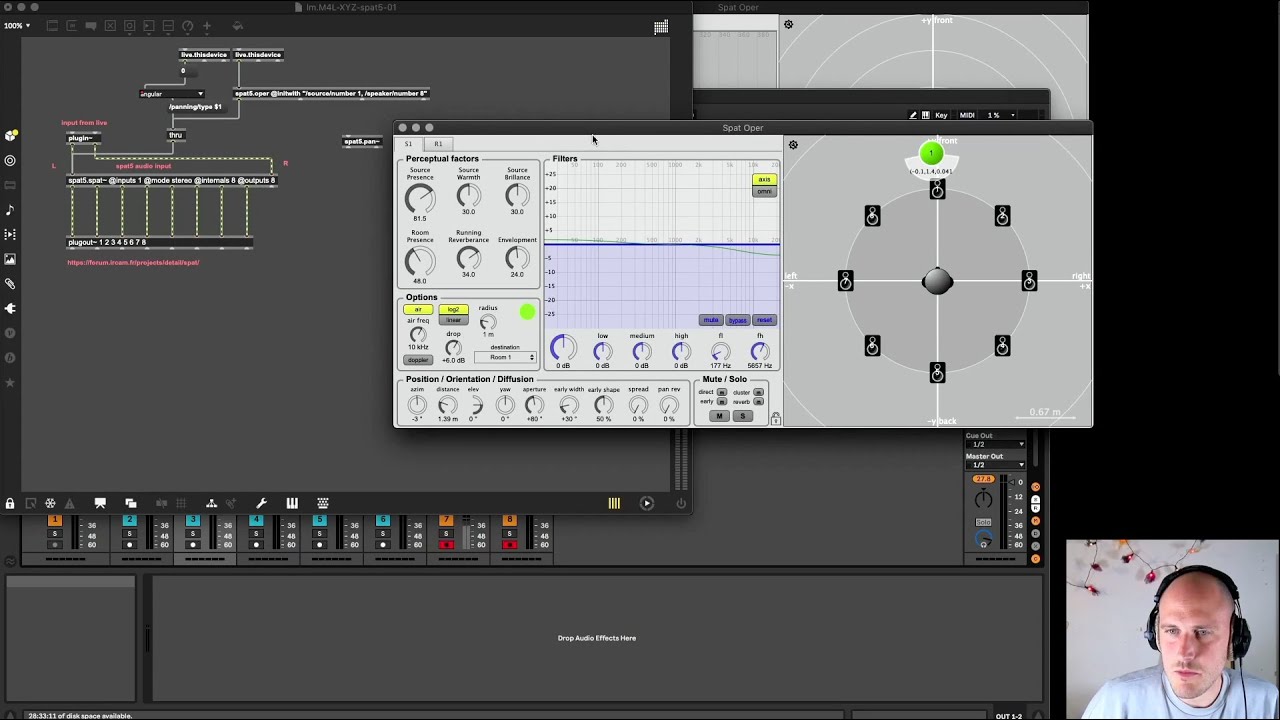
Task: Switch to the omni filter button
Action: pyautogui.click(x=764, y=191)
